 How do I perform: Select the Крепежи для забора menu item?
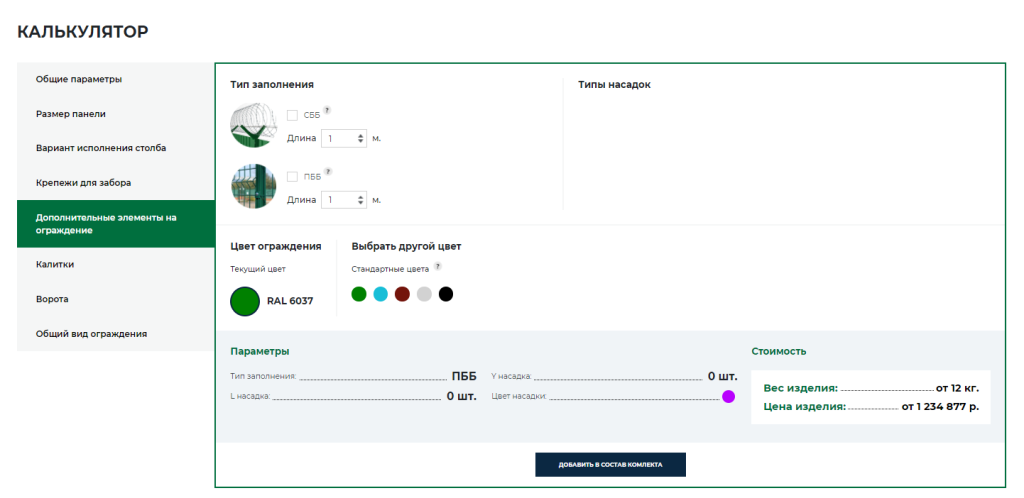(x=83, y=183)
